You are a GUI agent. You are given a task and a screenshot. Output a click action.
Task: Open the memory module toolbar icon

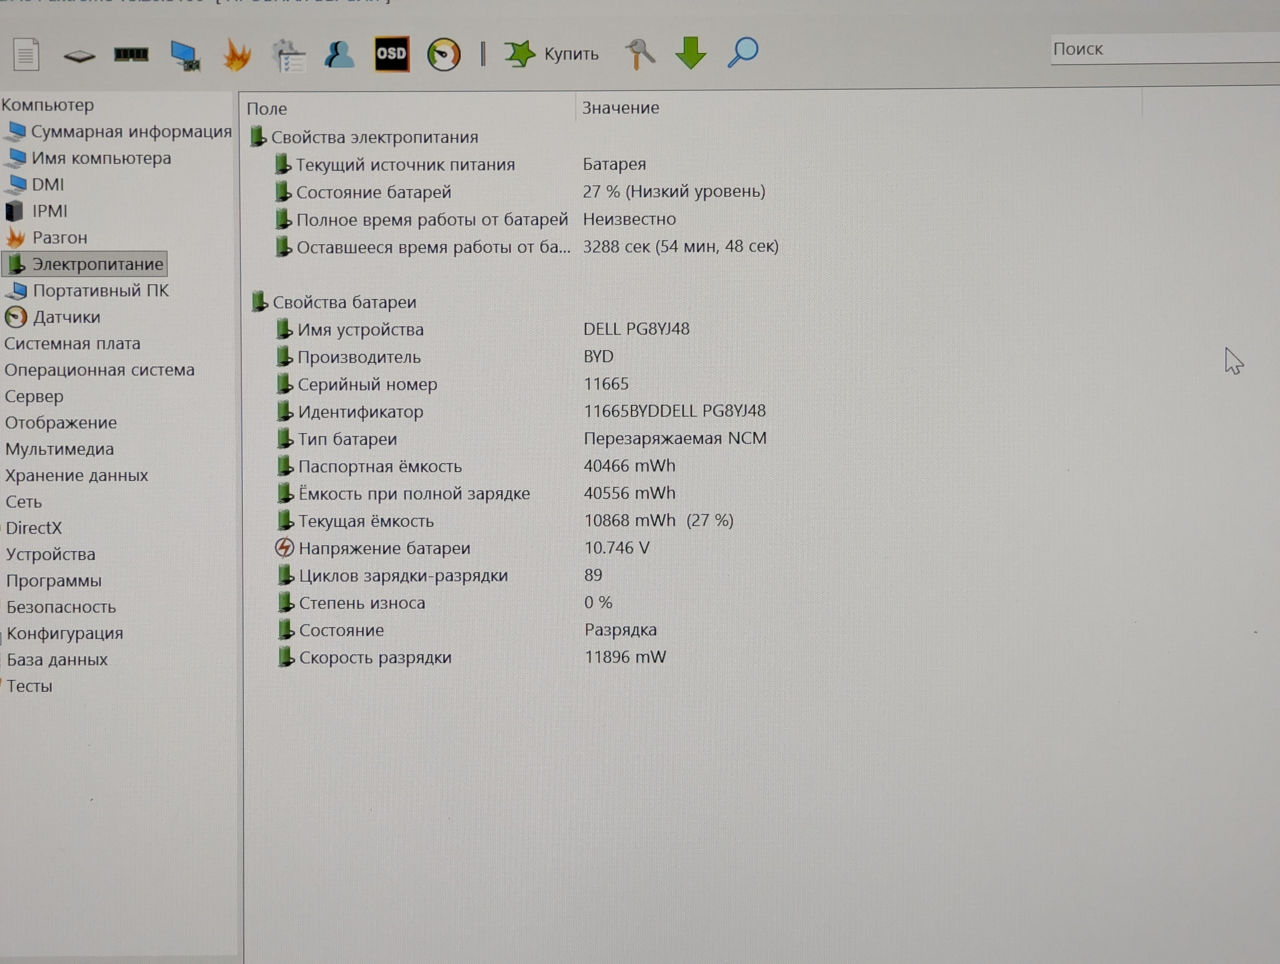pos(131,54)
